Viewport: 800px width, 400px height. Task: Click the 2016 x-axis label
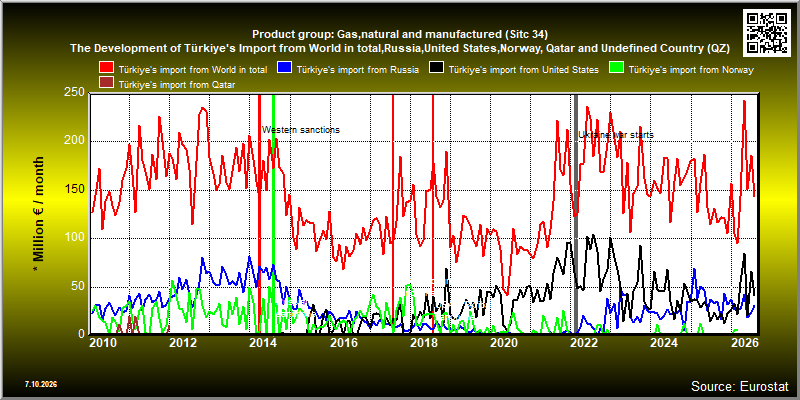(344, 344)
